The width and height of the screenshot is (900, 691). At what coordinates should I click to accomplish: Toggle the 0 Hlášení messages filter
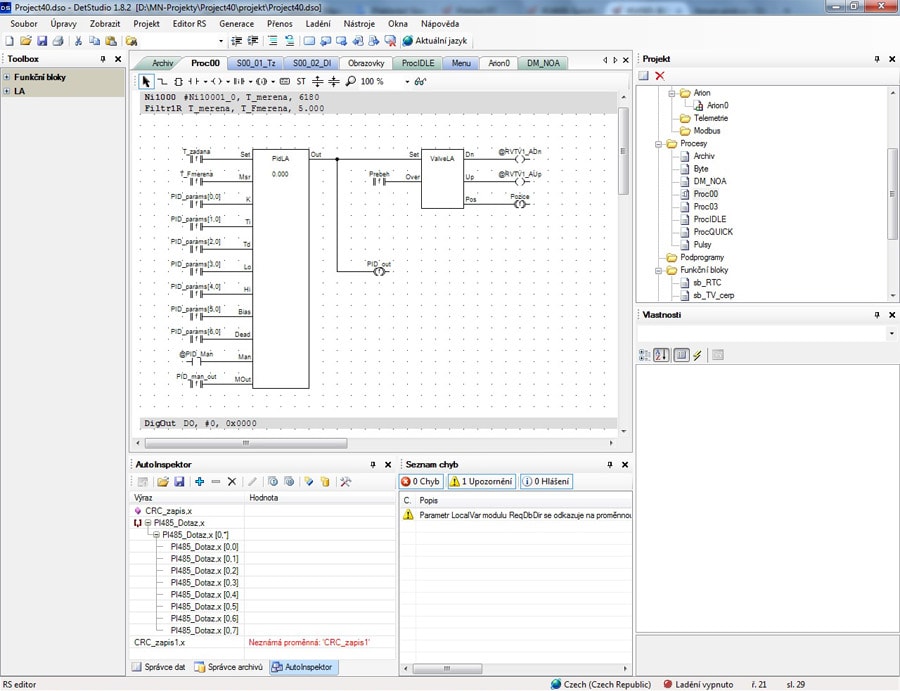(x=546, y=482)
